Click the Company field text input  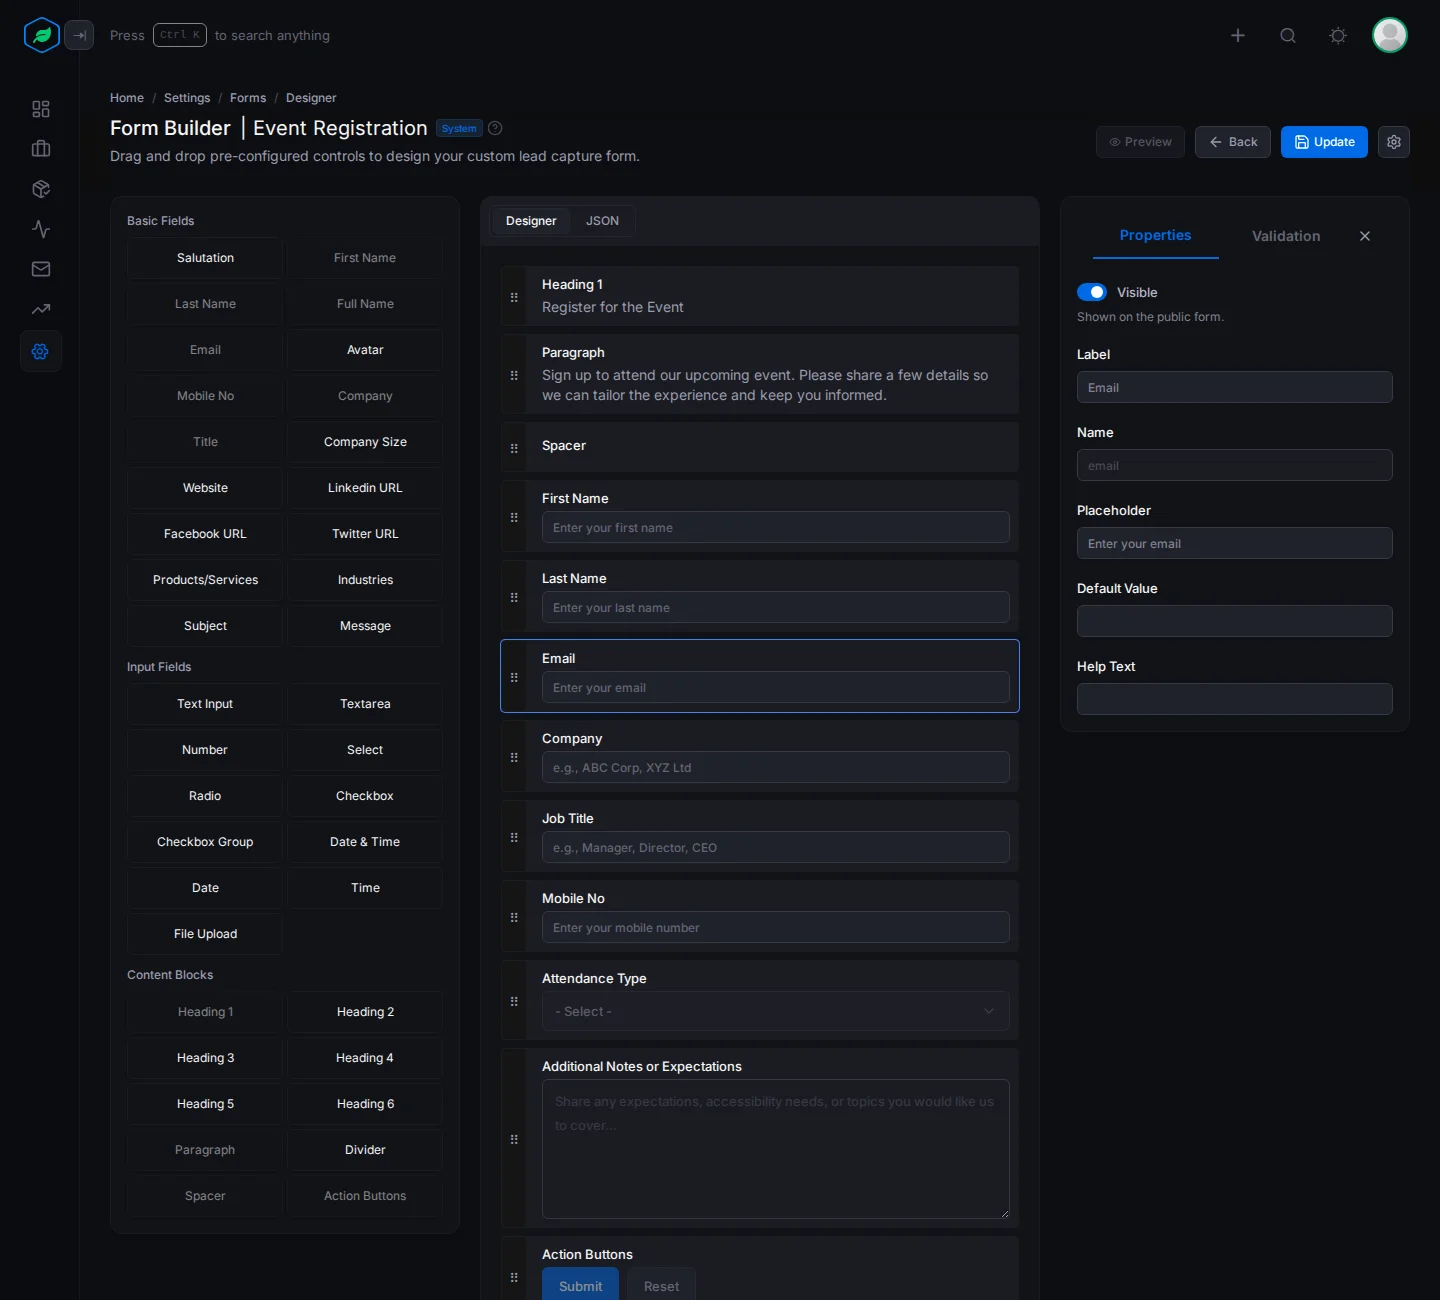pos(776,767)
